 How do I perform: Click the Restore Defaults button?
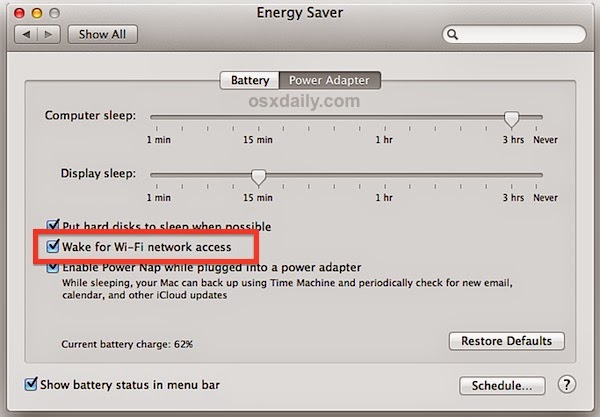(506, 341)
